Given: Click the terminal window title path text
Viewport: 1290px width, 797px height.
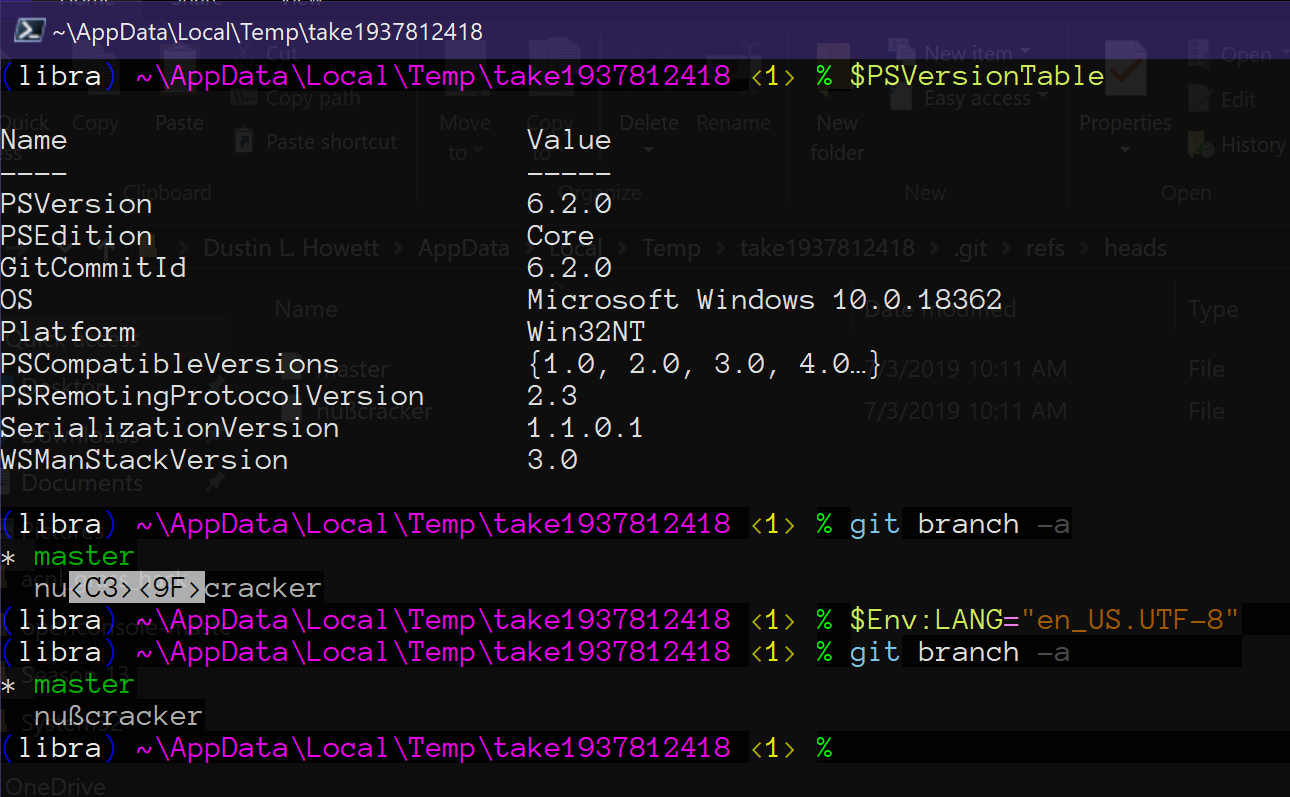Looking at the screenshot, I should 267,32.
